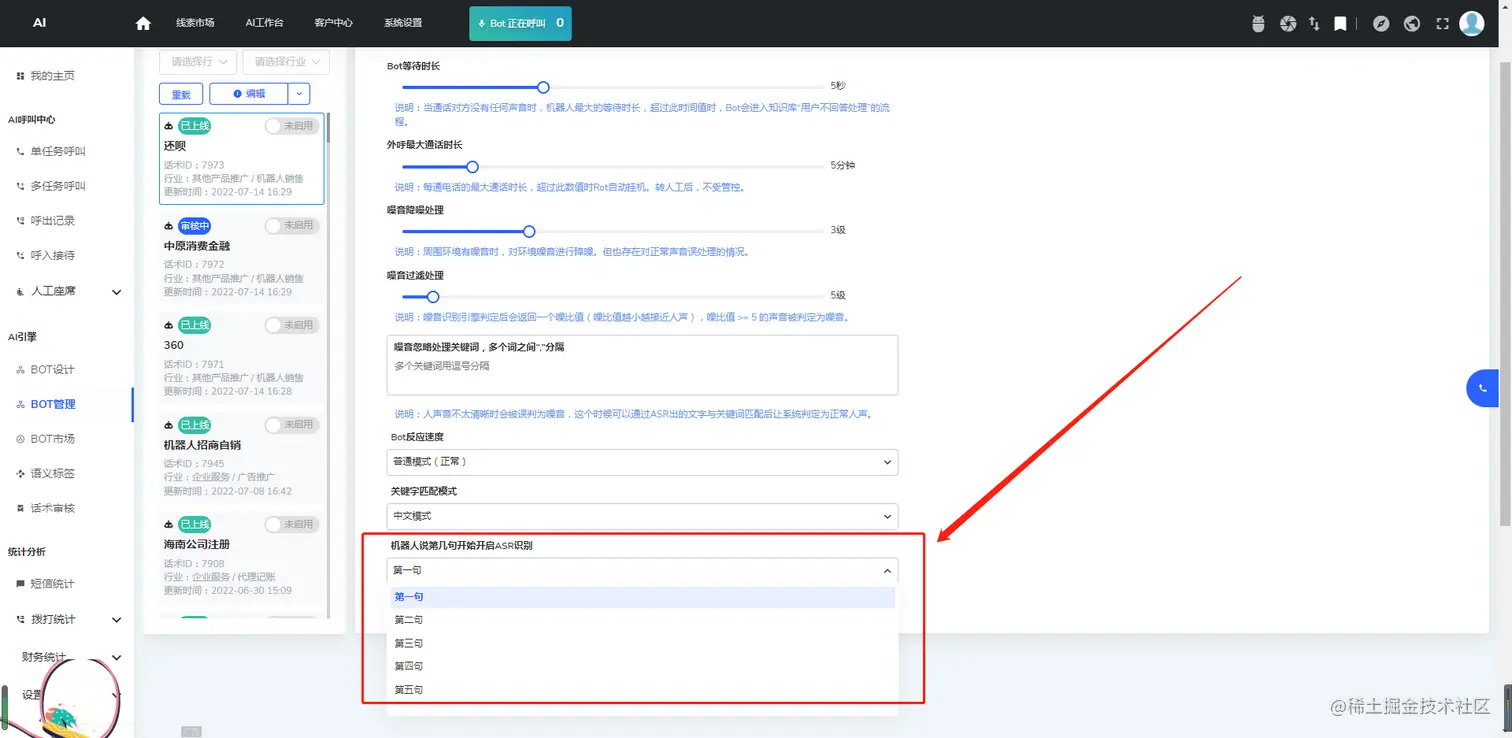Click the Bot等待时长 slider handle
Image resolution: width=1512 pixels, height=738 pixels.
pyautogui.click(x=543, y=87)
